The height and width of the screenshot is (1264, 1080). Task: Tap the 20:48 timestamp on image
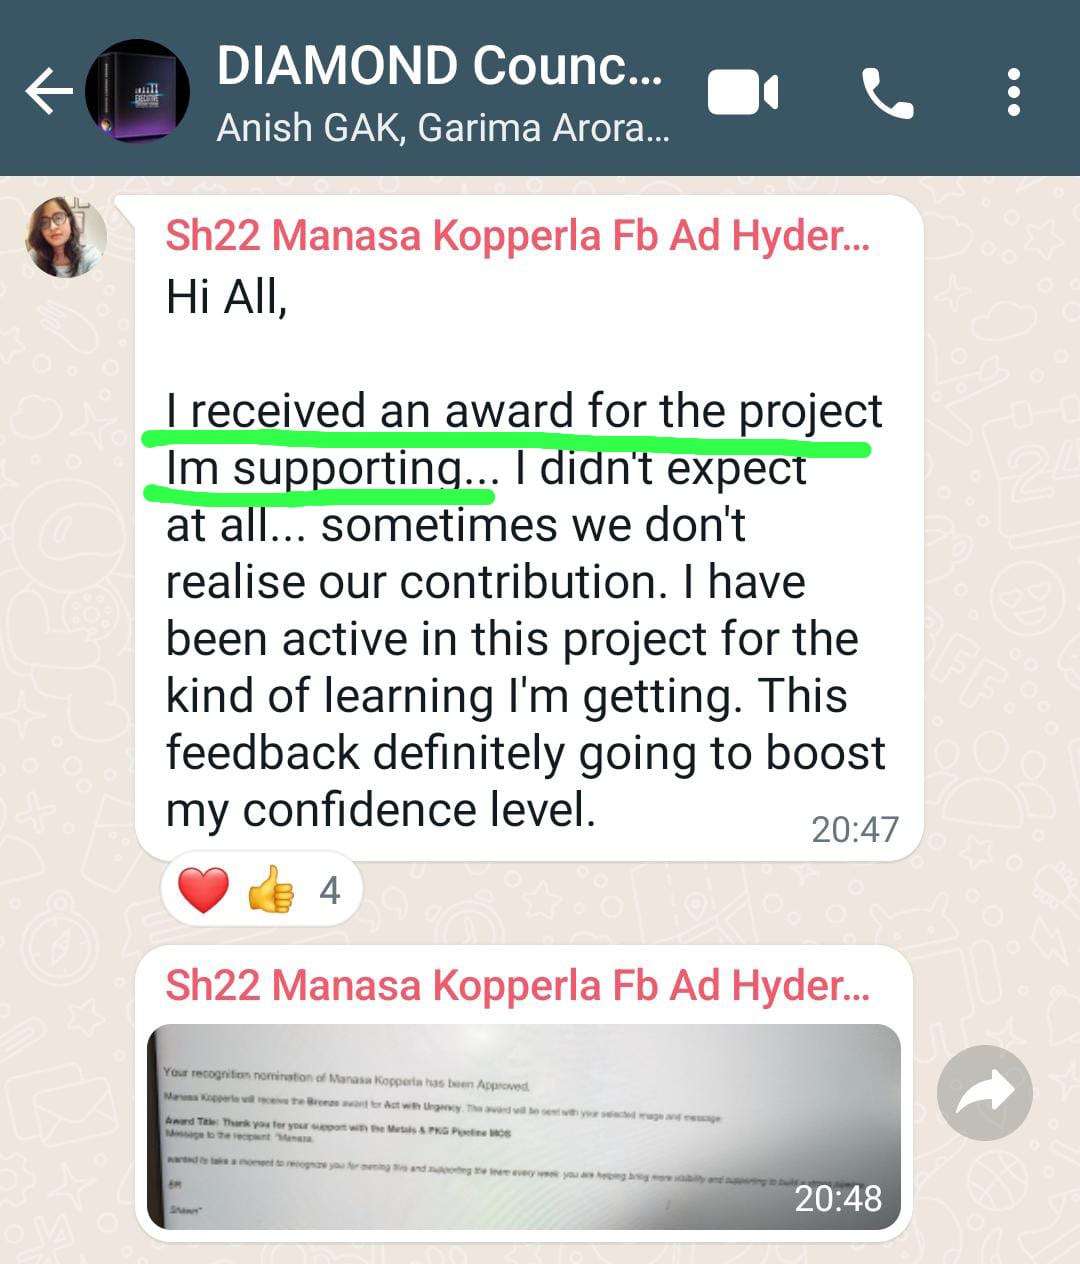(x=838, y=1198)
